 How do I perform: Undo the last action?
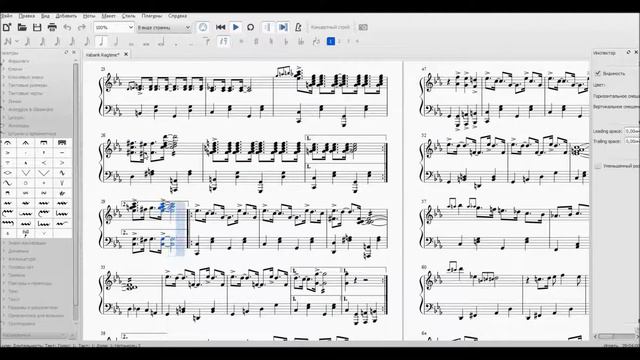67,27
